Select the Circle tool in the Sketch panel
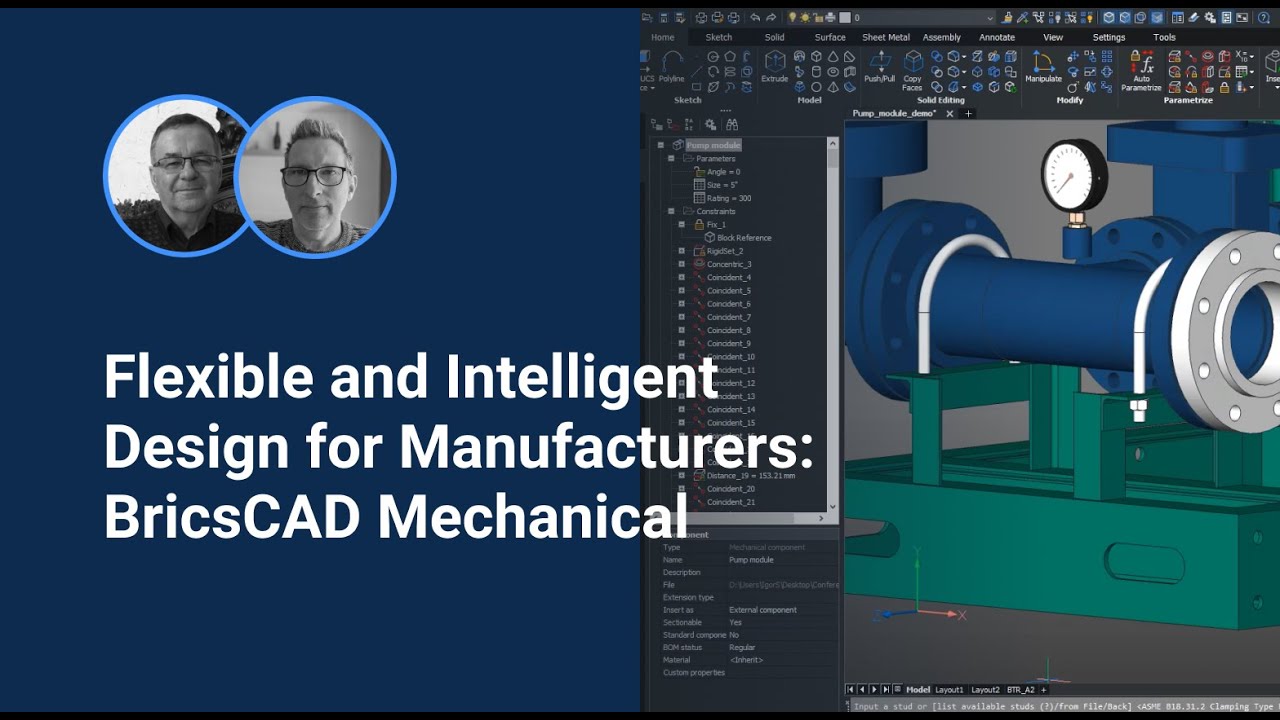The width and height of the screenshot is (1280, 720). (x=713, y=56)
